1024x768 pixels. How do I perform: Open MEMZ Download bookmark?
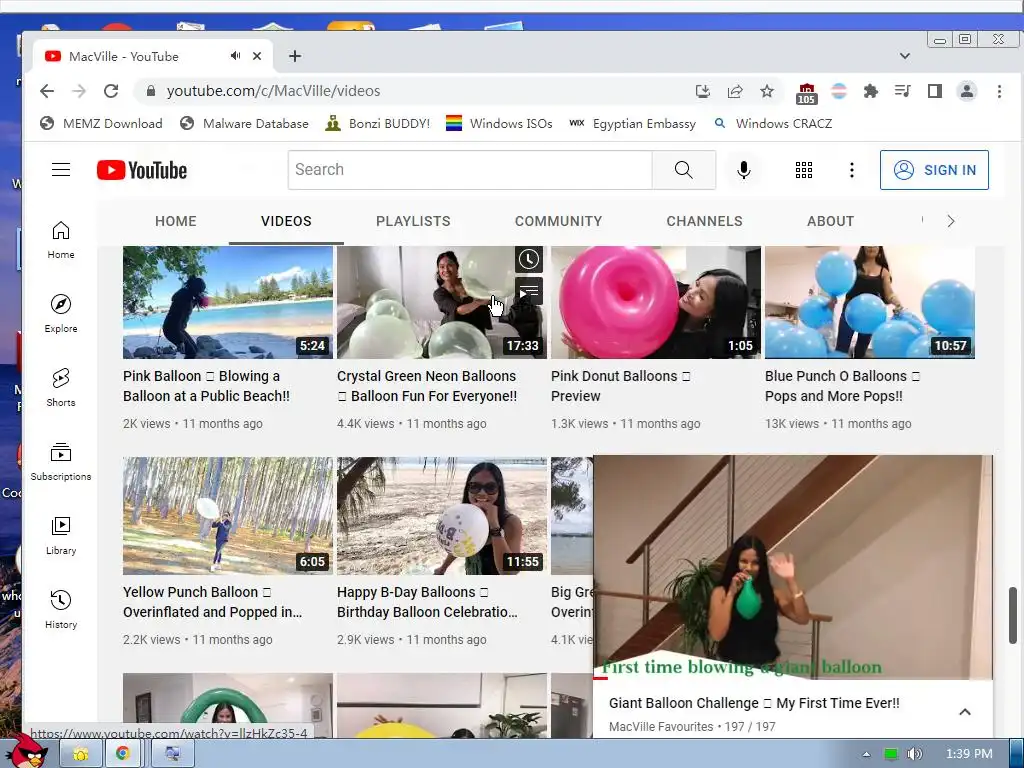click(101, 123)
